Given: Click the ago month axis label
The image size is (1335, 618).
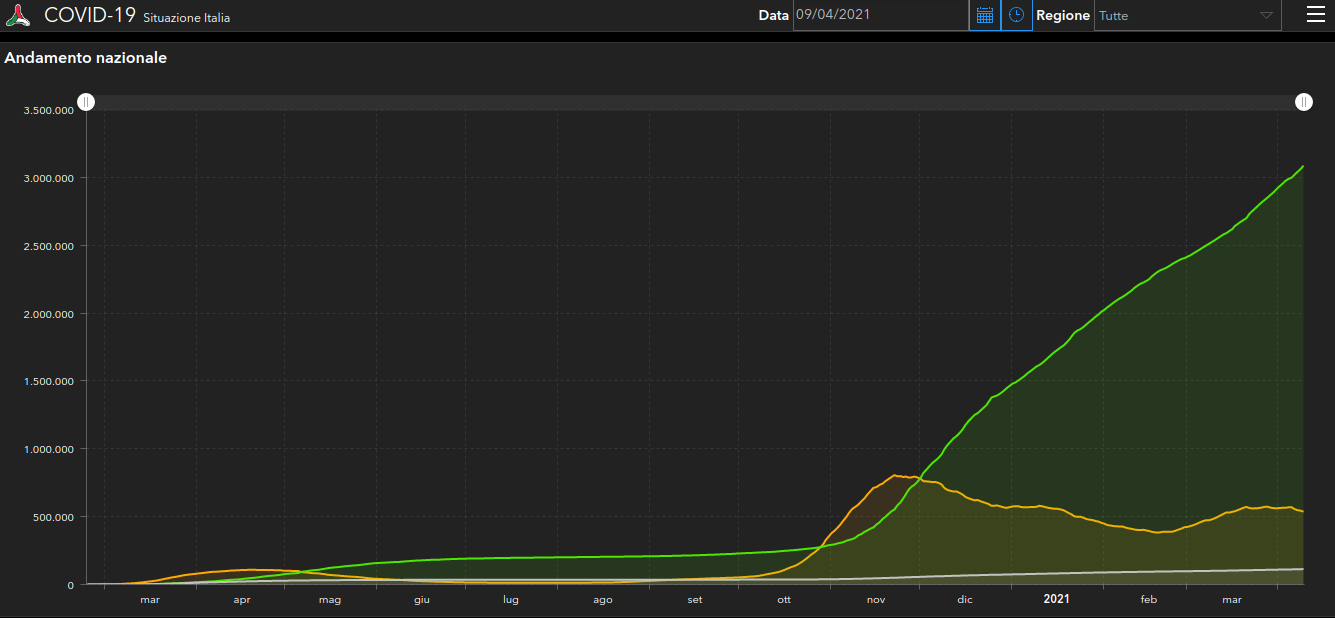Looking at the screenshot, I should (603, 600).
